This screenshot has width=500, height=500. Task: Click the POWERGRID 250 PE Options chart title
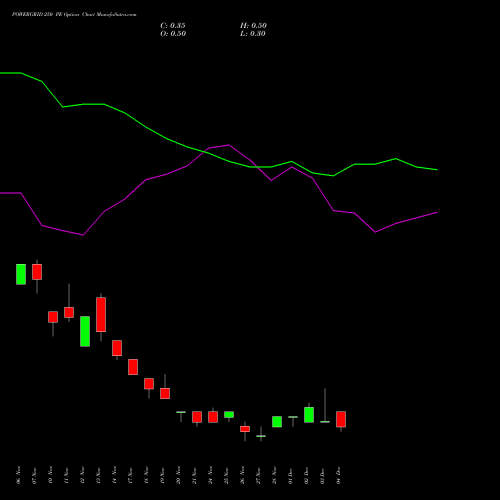coord(74,14)
